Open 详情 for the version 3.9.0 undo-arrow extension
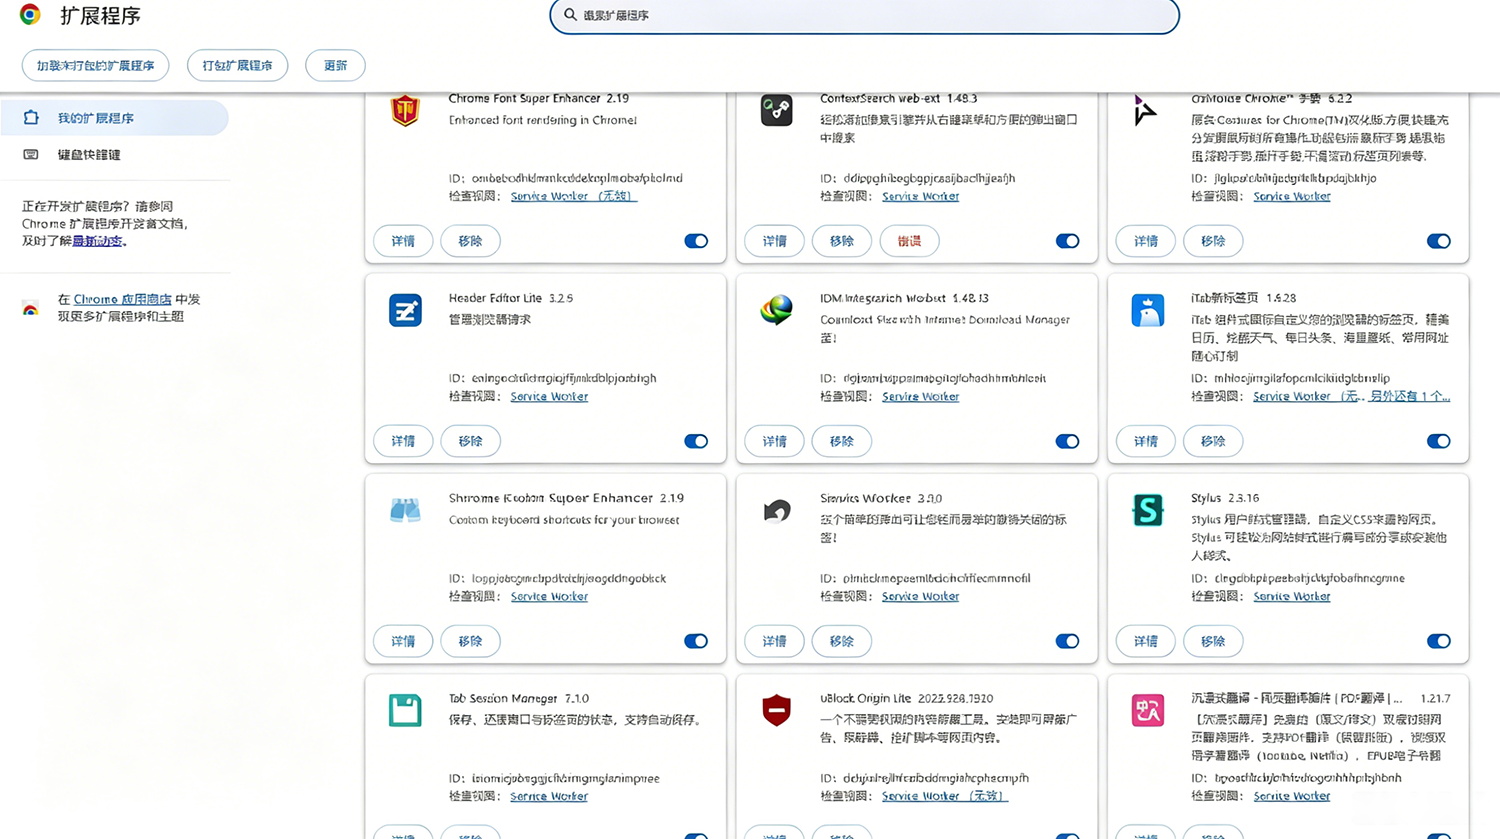The image size is (1500, 839). (x=774, y=641)
